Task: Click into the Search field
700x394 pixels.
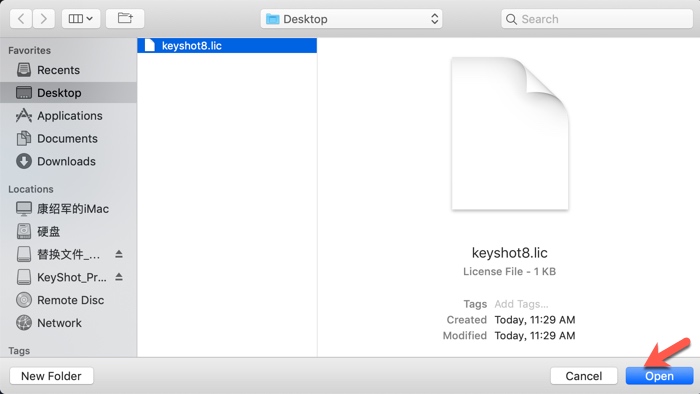Action: click(x=597, y=19)
